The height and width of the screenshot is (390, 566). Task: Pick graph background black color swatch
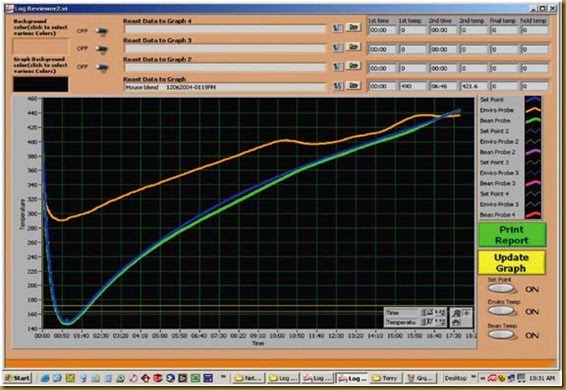pyautogui.click(x=40, y=84)
